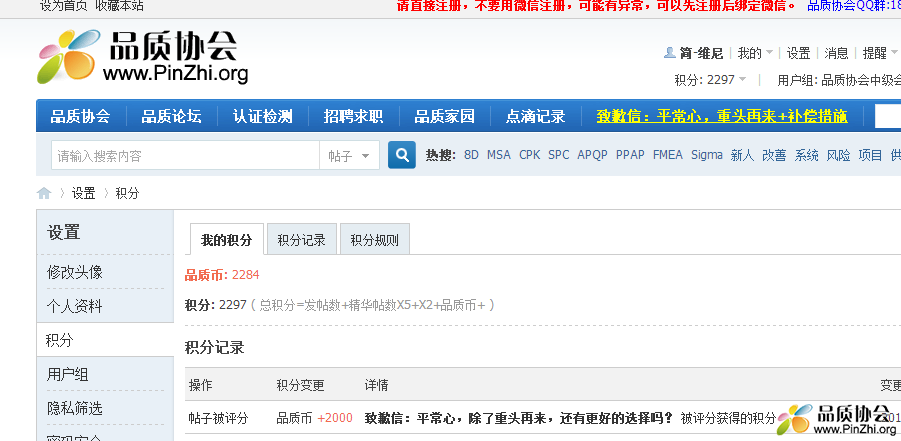901x441 pixels.
Task: Open the 帖子 search type dropdown
Action: pyautogui.click(x=349, y=156)
